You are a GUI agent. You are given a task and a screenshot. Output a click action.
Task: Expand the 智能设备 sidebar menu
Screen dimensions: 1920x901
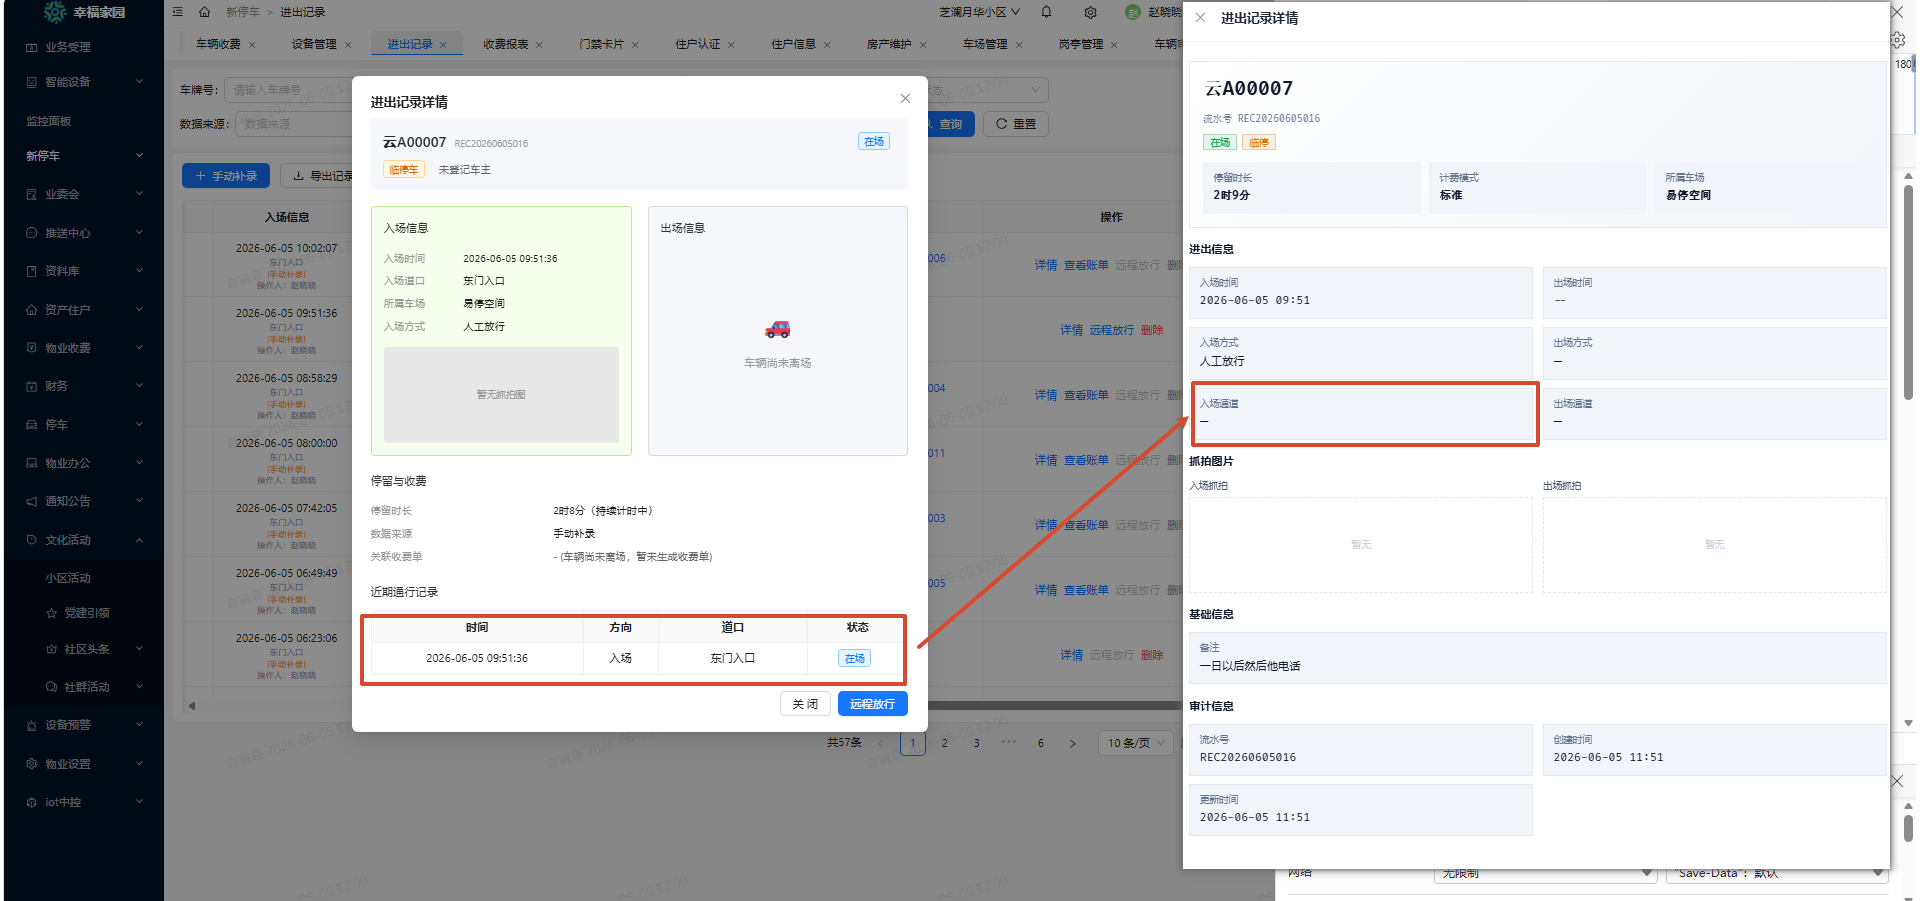pos(139,82)
